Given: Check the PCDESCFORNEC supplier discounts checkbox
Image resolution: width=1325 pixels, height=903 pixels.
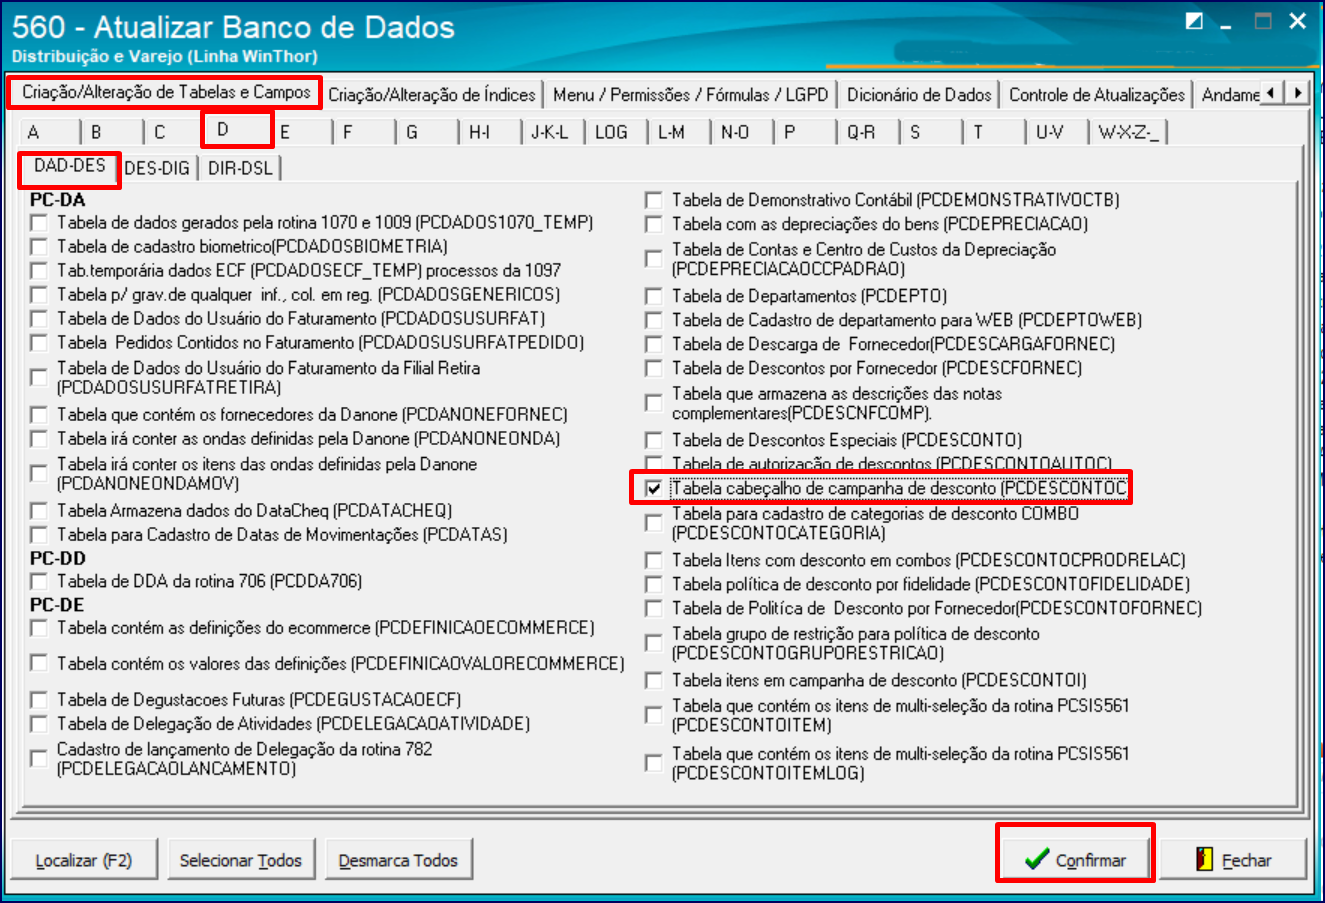Looking at the screenshot, I should 654,369.
